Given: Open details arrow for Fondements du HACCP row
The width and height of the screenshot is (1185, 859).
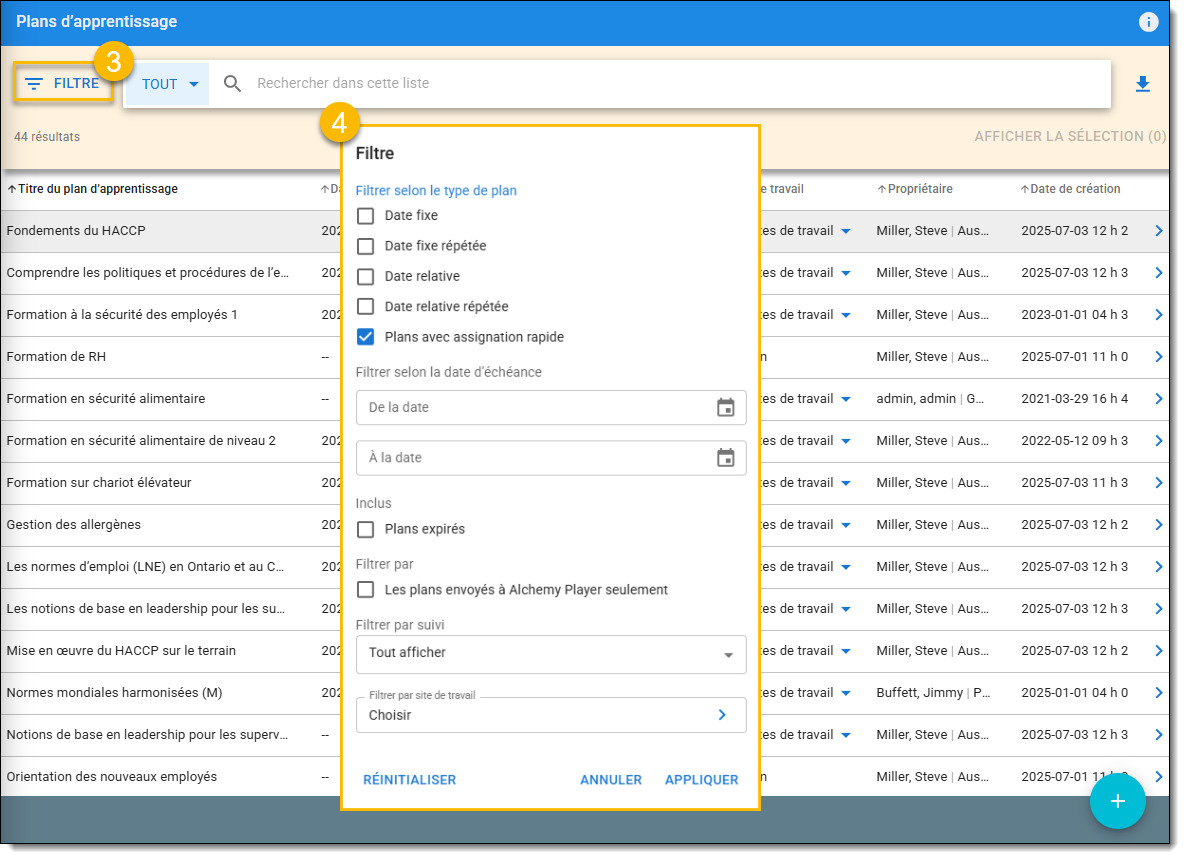Looking at the screenshot, I should click(x=1158, y=231).
